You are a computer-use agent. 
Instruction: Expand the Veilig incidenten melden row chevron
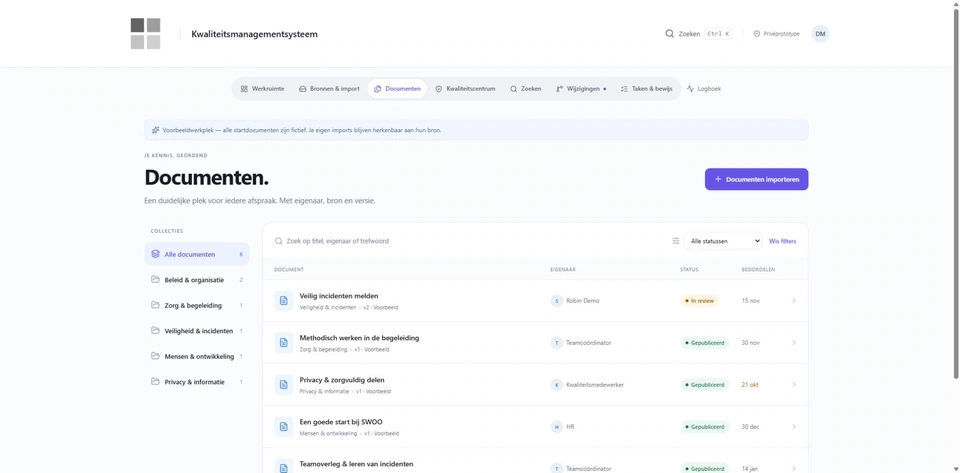click(x=794, y=301)
